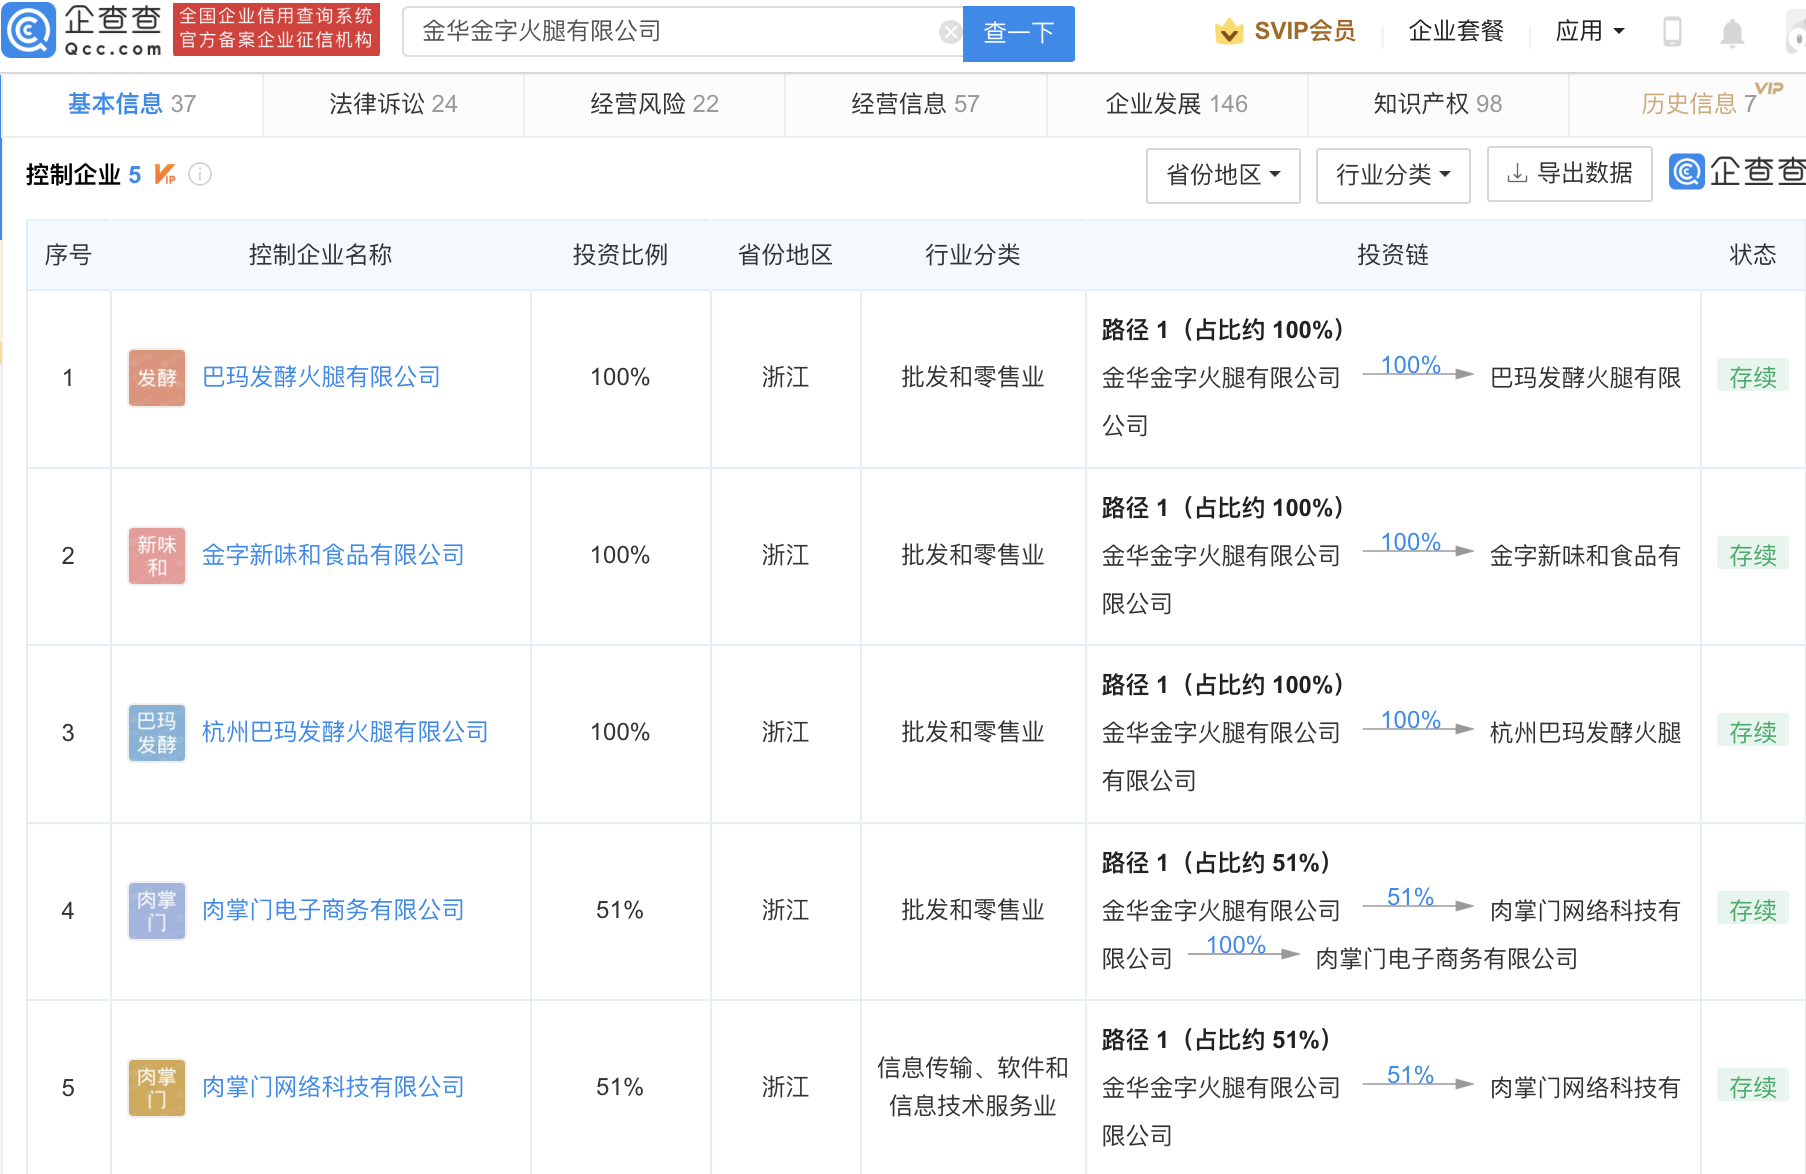Click the 信息传输、软件和信息技术服务业 industry cell
The width and height of the screenshot is (1806, 1174).
(973, 1087)
